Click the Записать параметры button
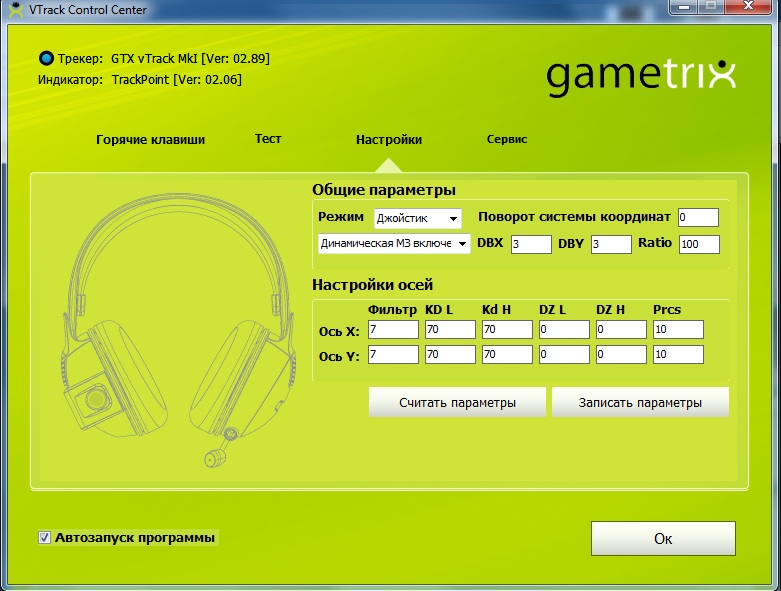781x591 pixels. (640, 402)
